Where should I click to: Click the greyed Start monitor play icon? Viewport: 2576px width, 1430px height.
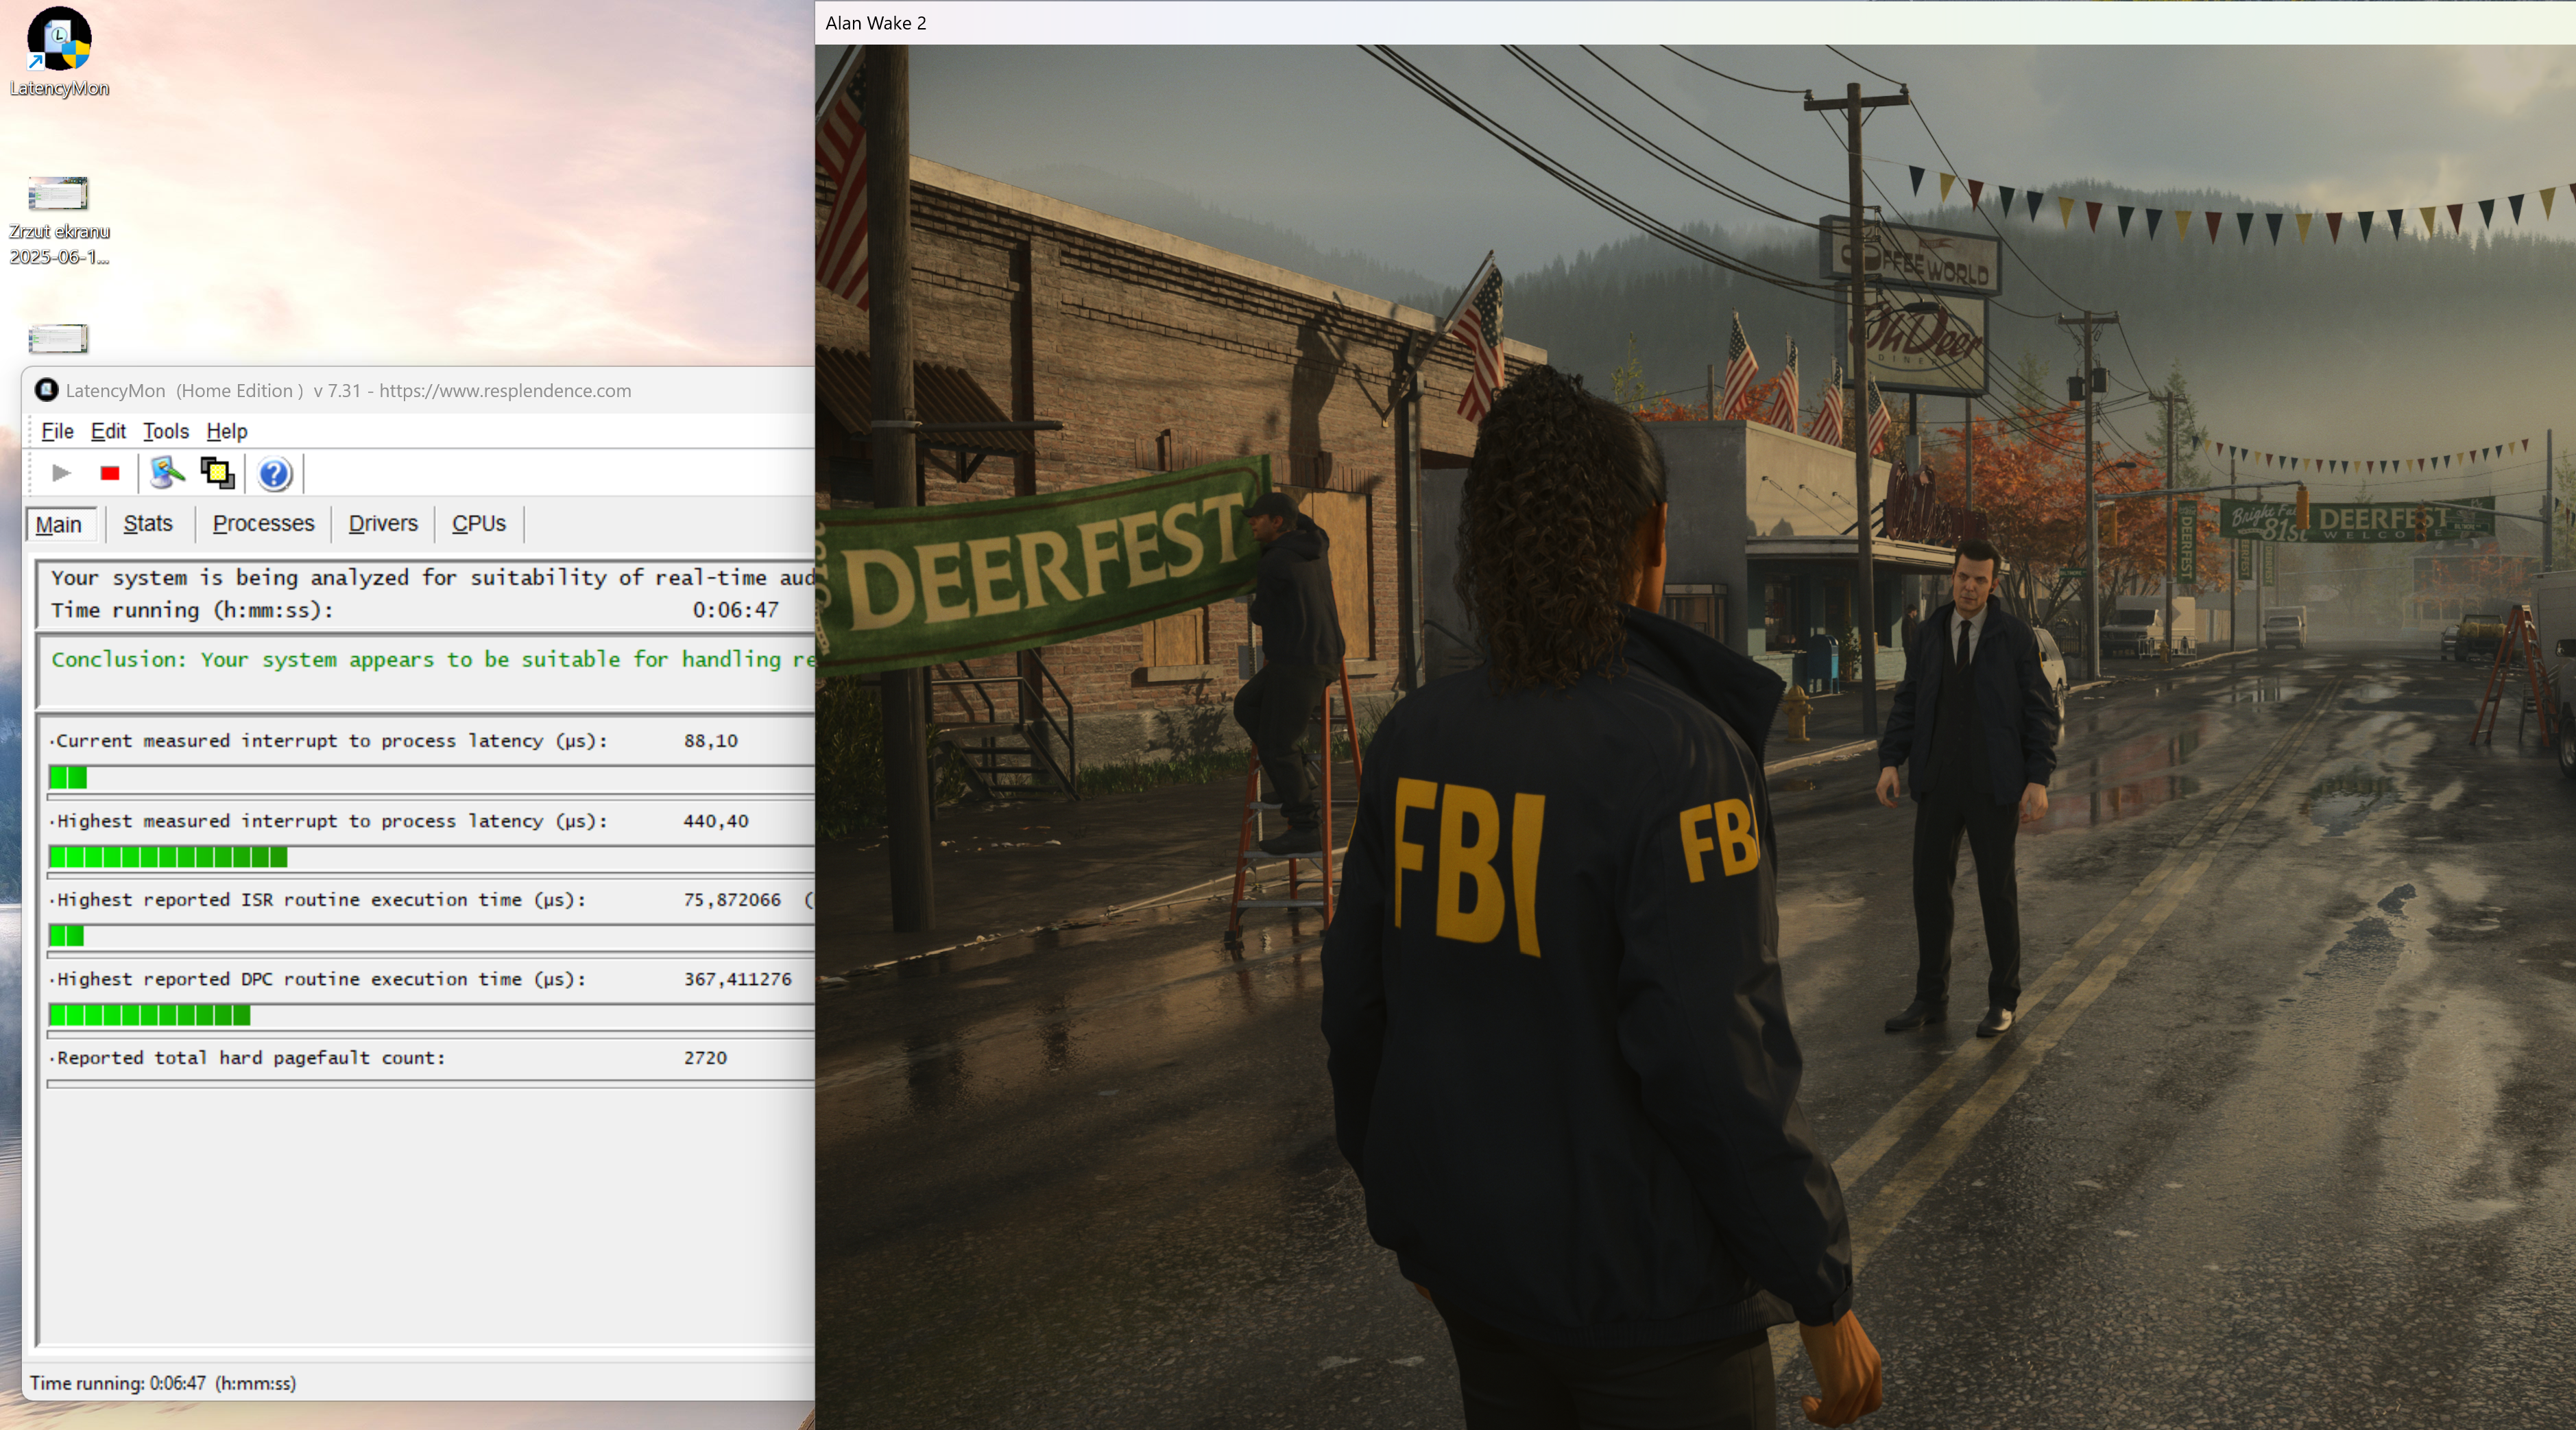pos(61,473)
